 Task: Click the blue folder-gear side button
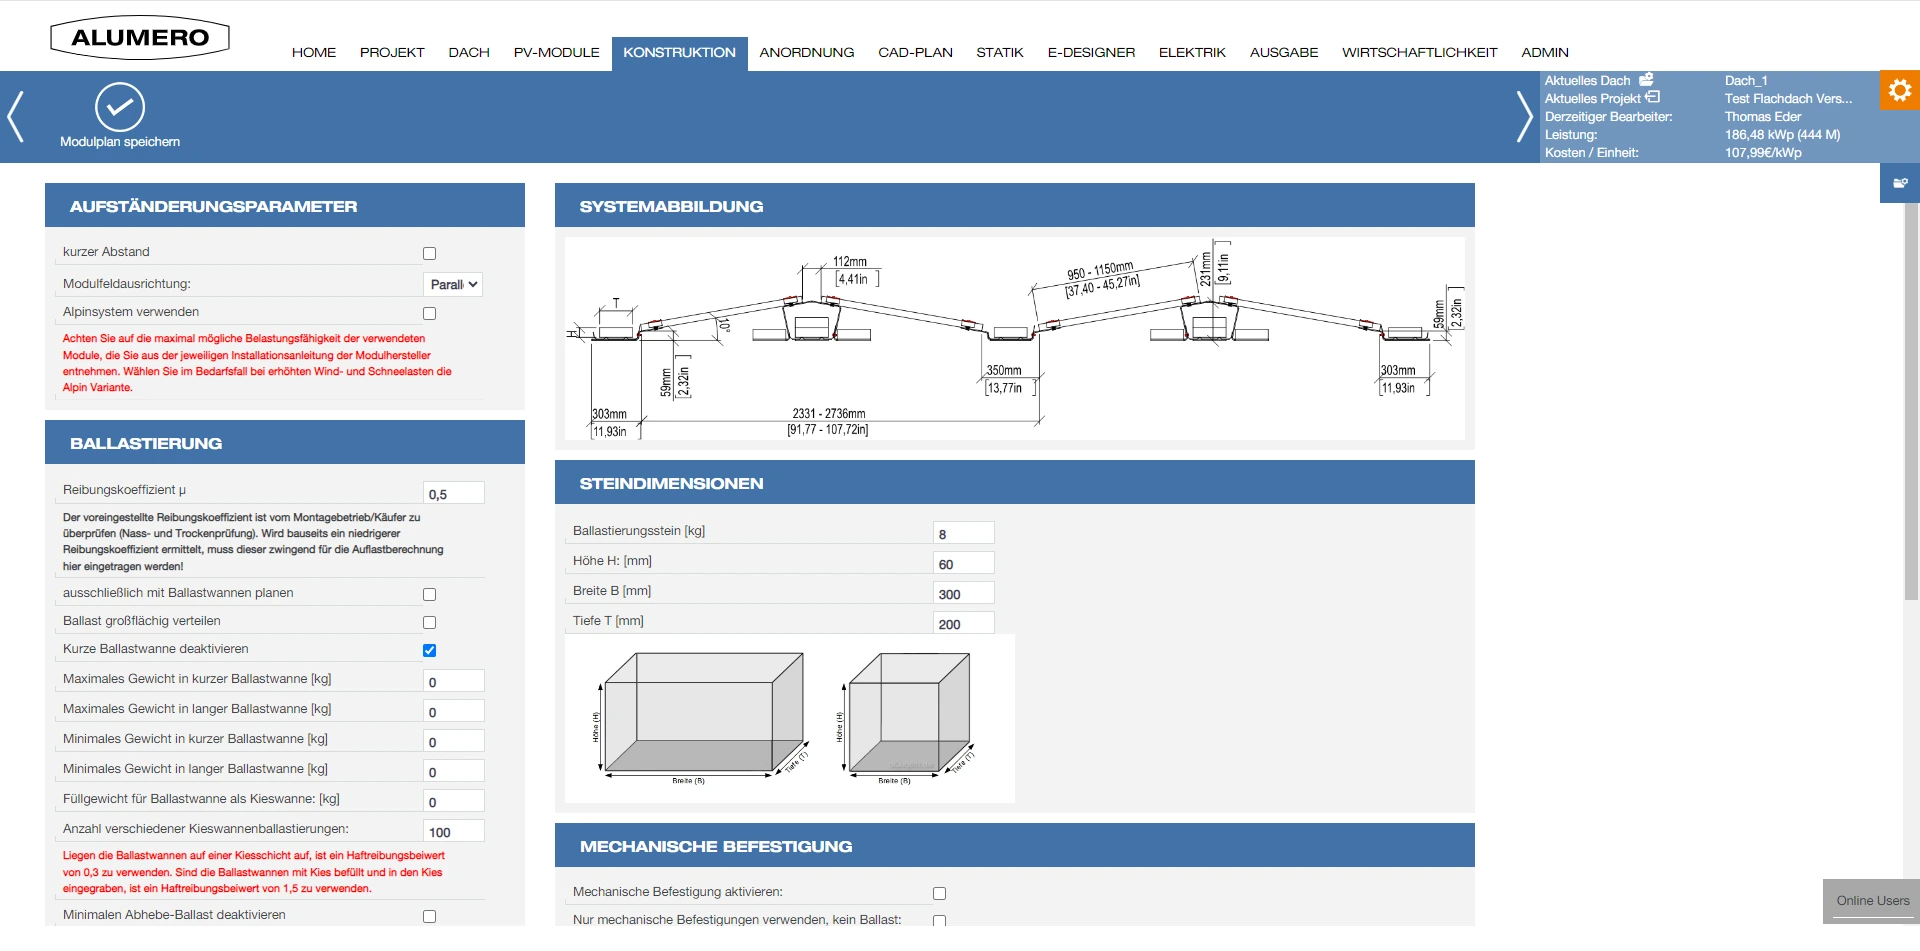(1899, 183)
